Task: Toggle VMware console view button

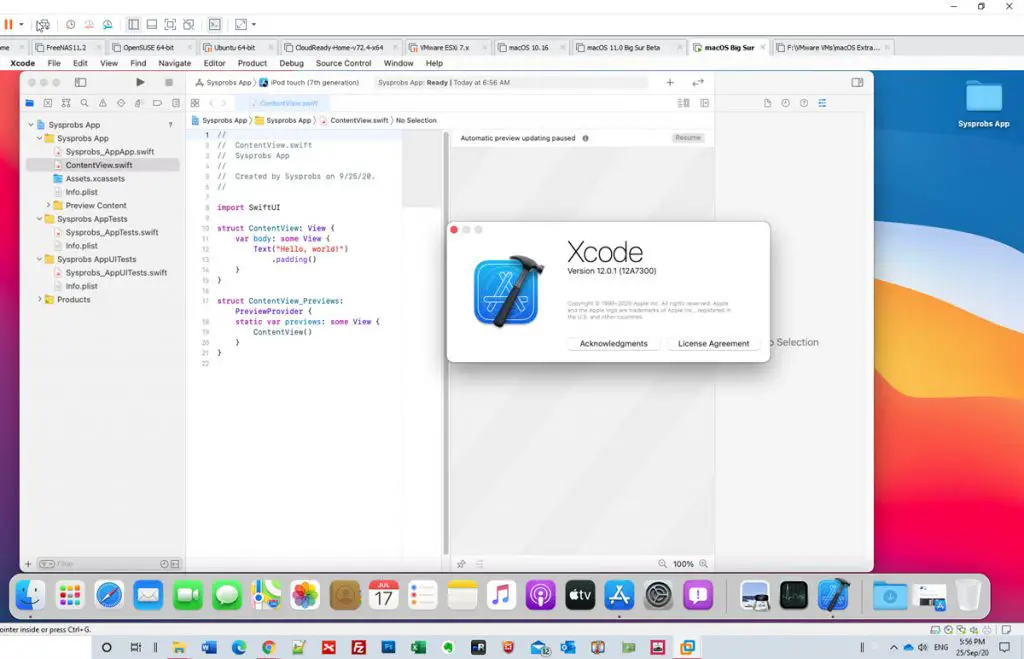Action: coord(214,25)
